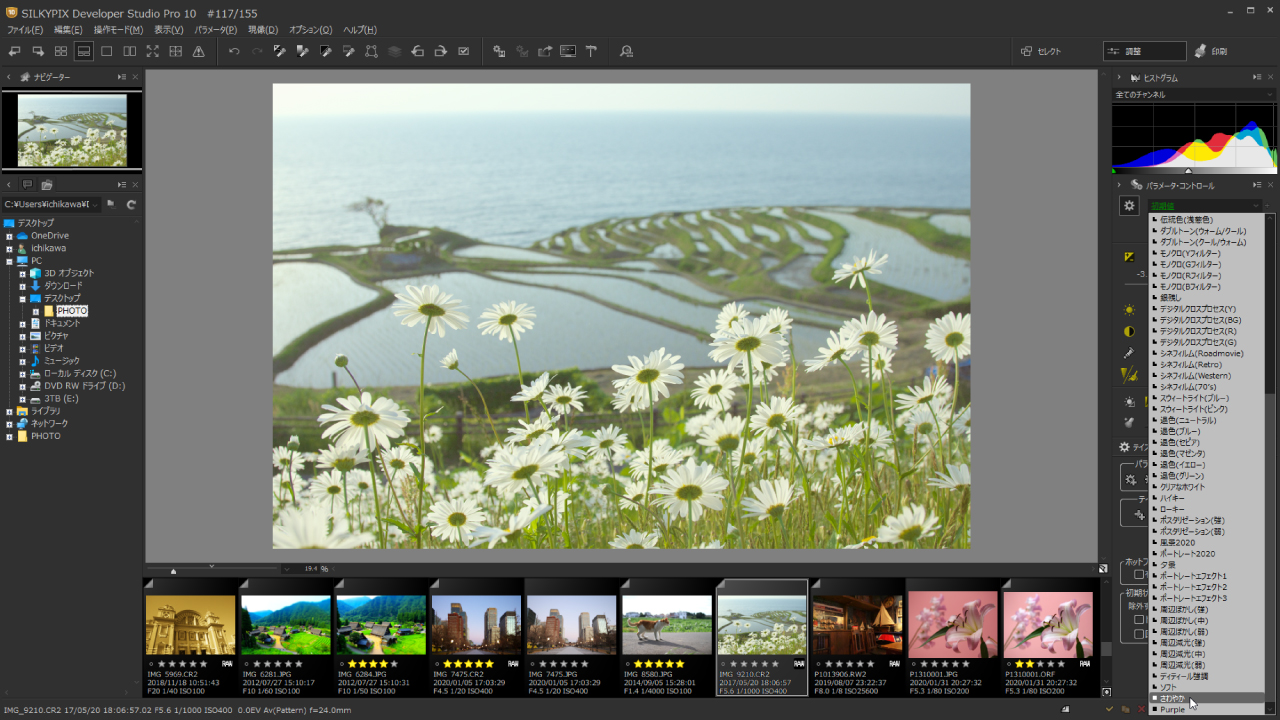The image size is (1280, 720).
Task: Toggle highlight warning triangle icon
Action: click(199, 51)
